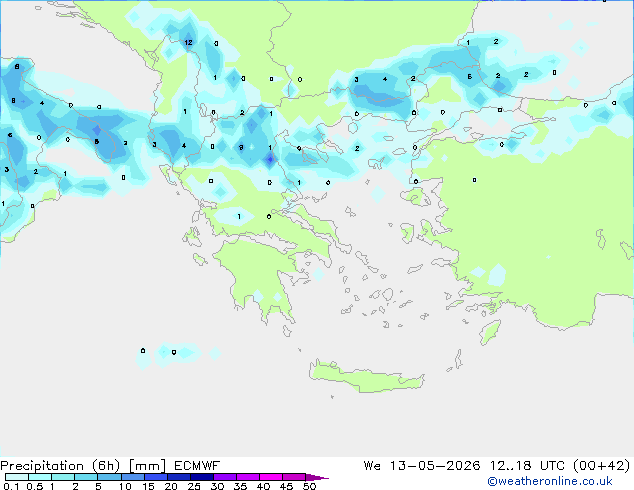Select the legend color between 1 and 2
The height and width of the screenshot is (490, 634).
63,477
